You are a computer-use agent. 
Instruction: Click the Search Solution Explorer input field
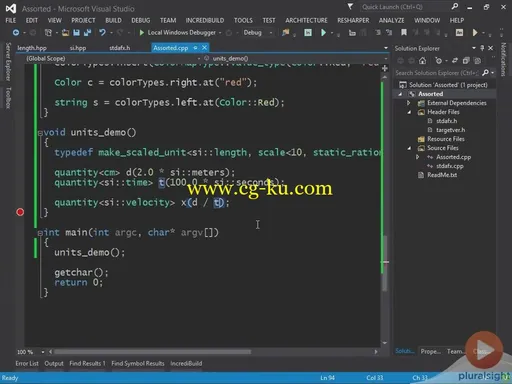438,72
